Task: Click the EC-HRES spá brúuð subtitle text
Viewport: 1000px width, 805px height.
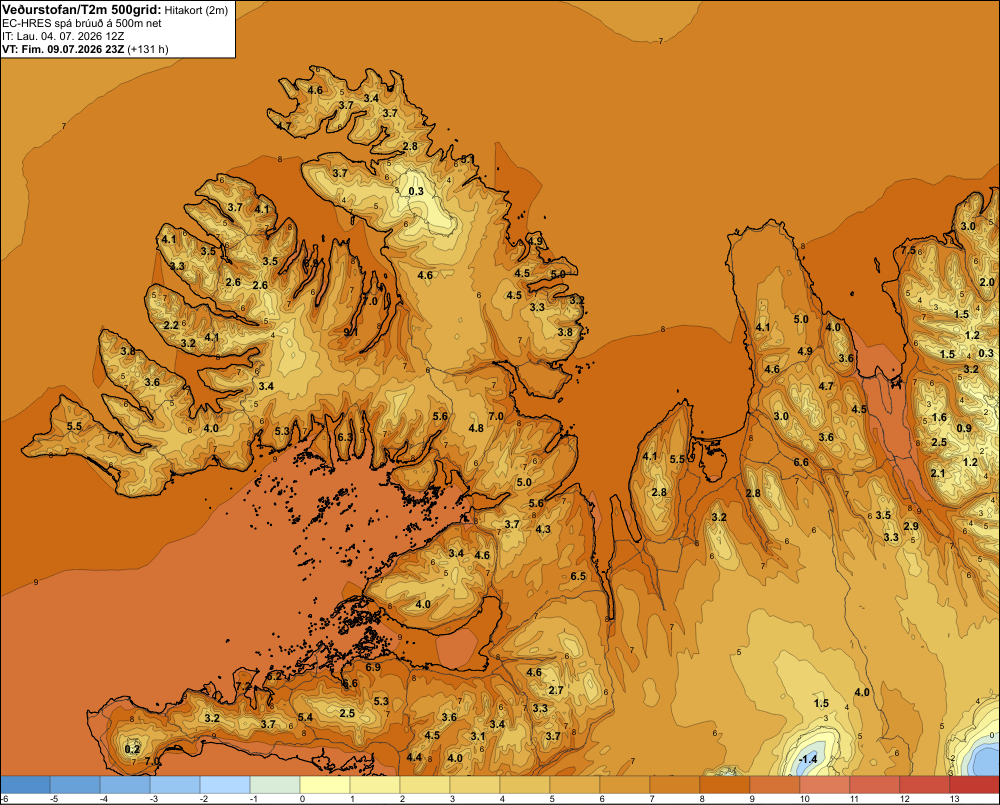Action: [x=82, y=24]
